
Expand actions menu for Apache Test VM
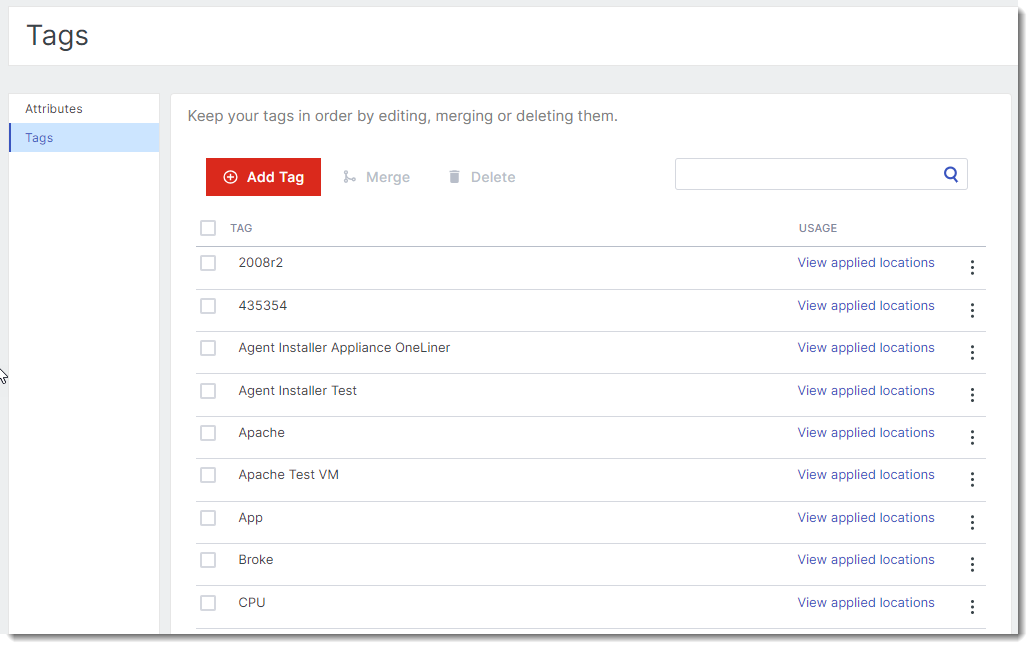point(972,480)
